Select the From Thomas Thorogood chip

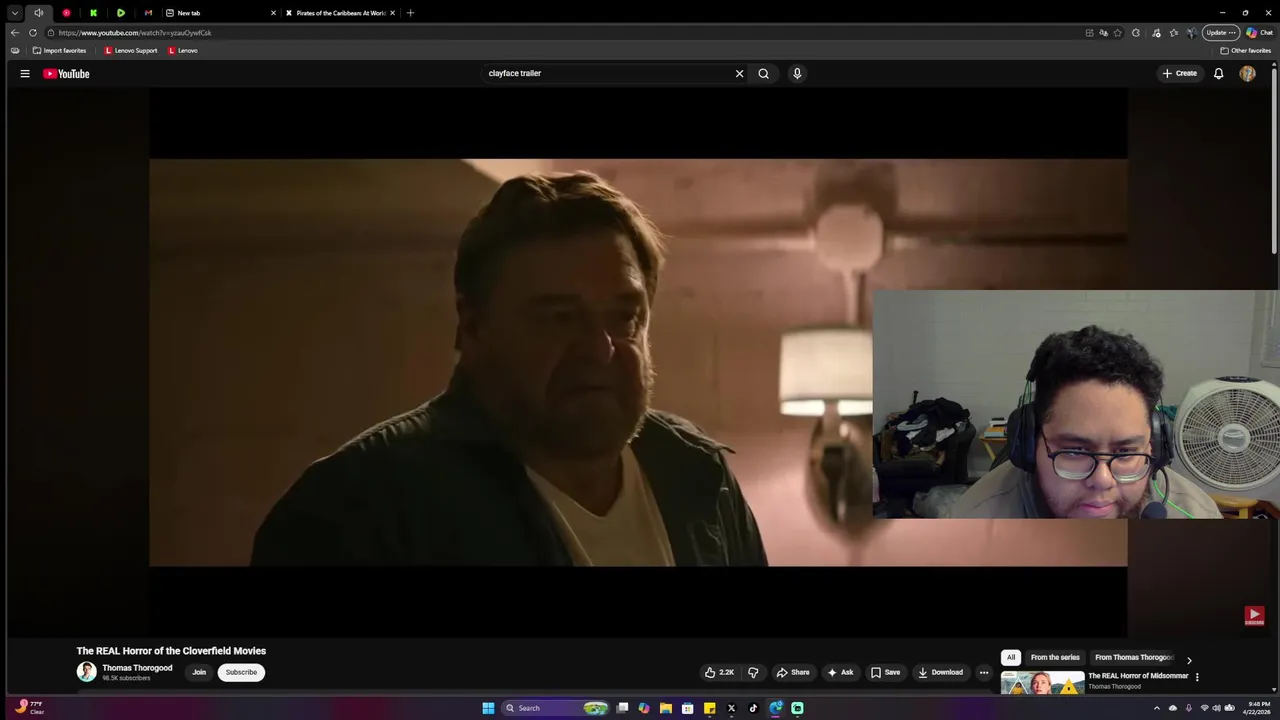(x=1133, y=657)
